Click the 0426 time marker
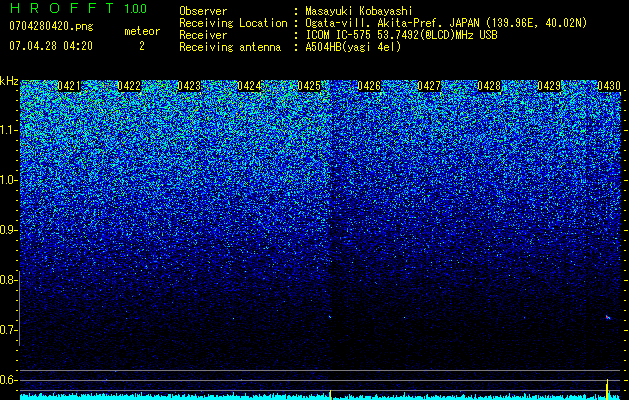The image size is (629, 400). [x=369, y=86]
